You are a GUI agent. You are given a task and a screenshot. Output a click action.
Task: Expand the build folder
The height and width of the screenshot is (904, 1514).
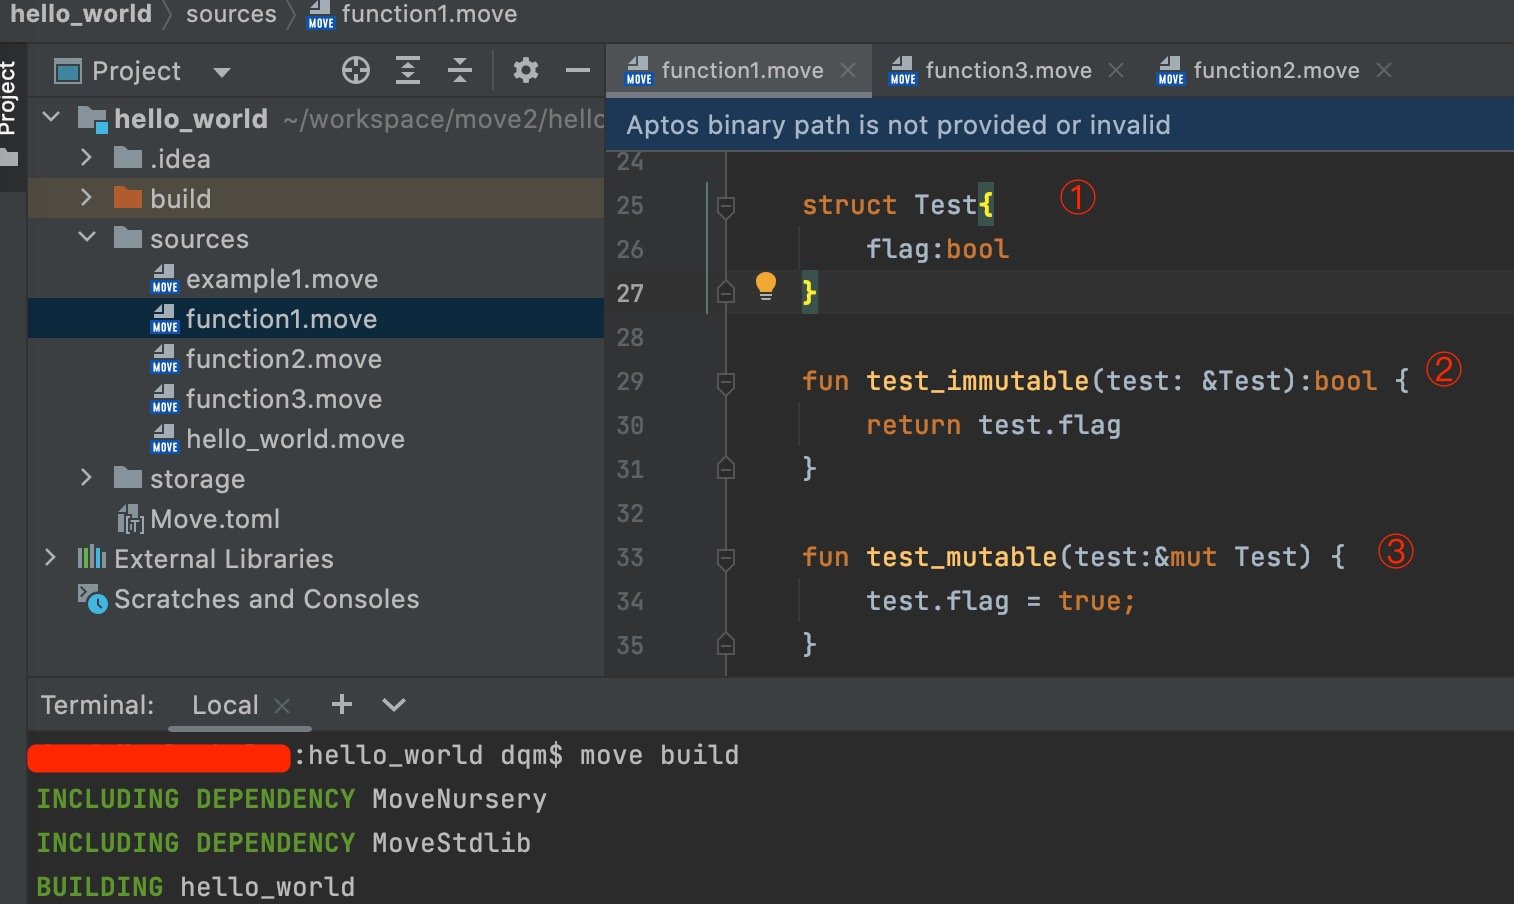[x=87, y=198]
